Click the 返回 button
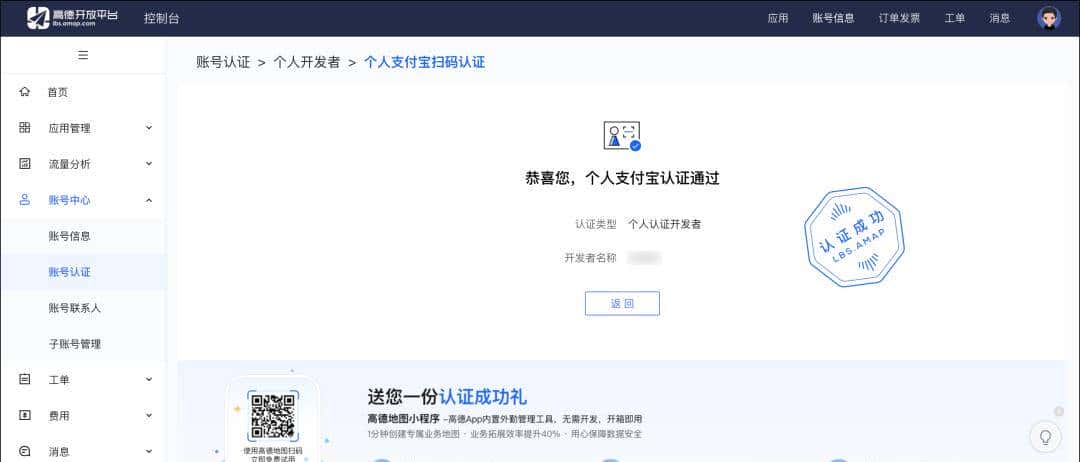1080x462 pixels. pyautogui.click(x=622, y=304)
